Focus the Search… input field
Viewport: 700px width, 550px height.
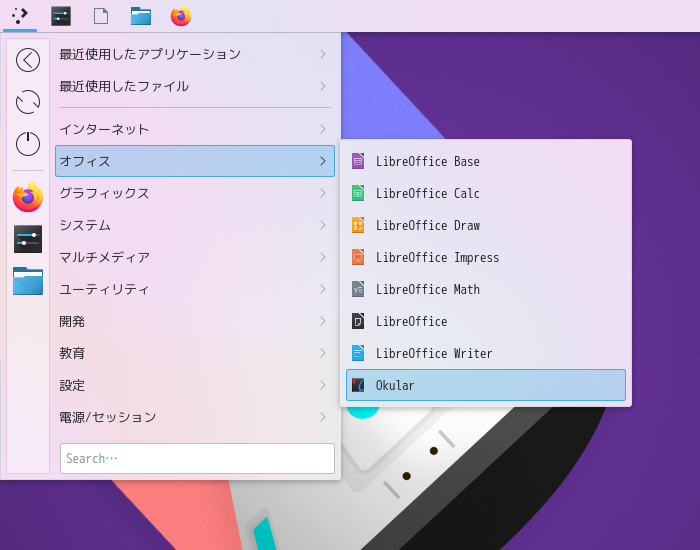[x=197, y=458]
